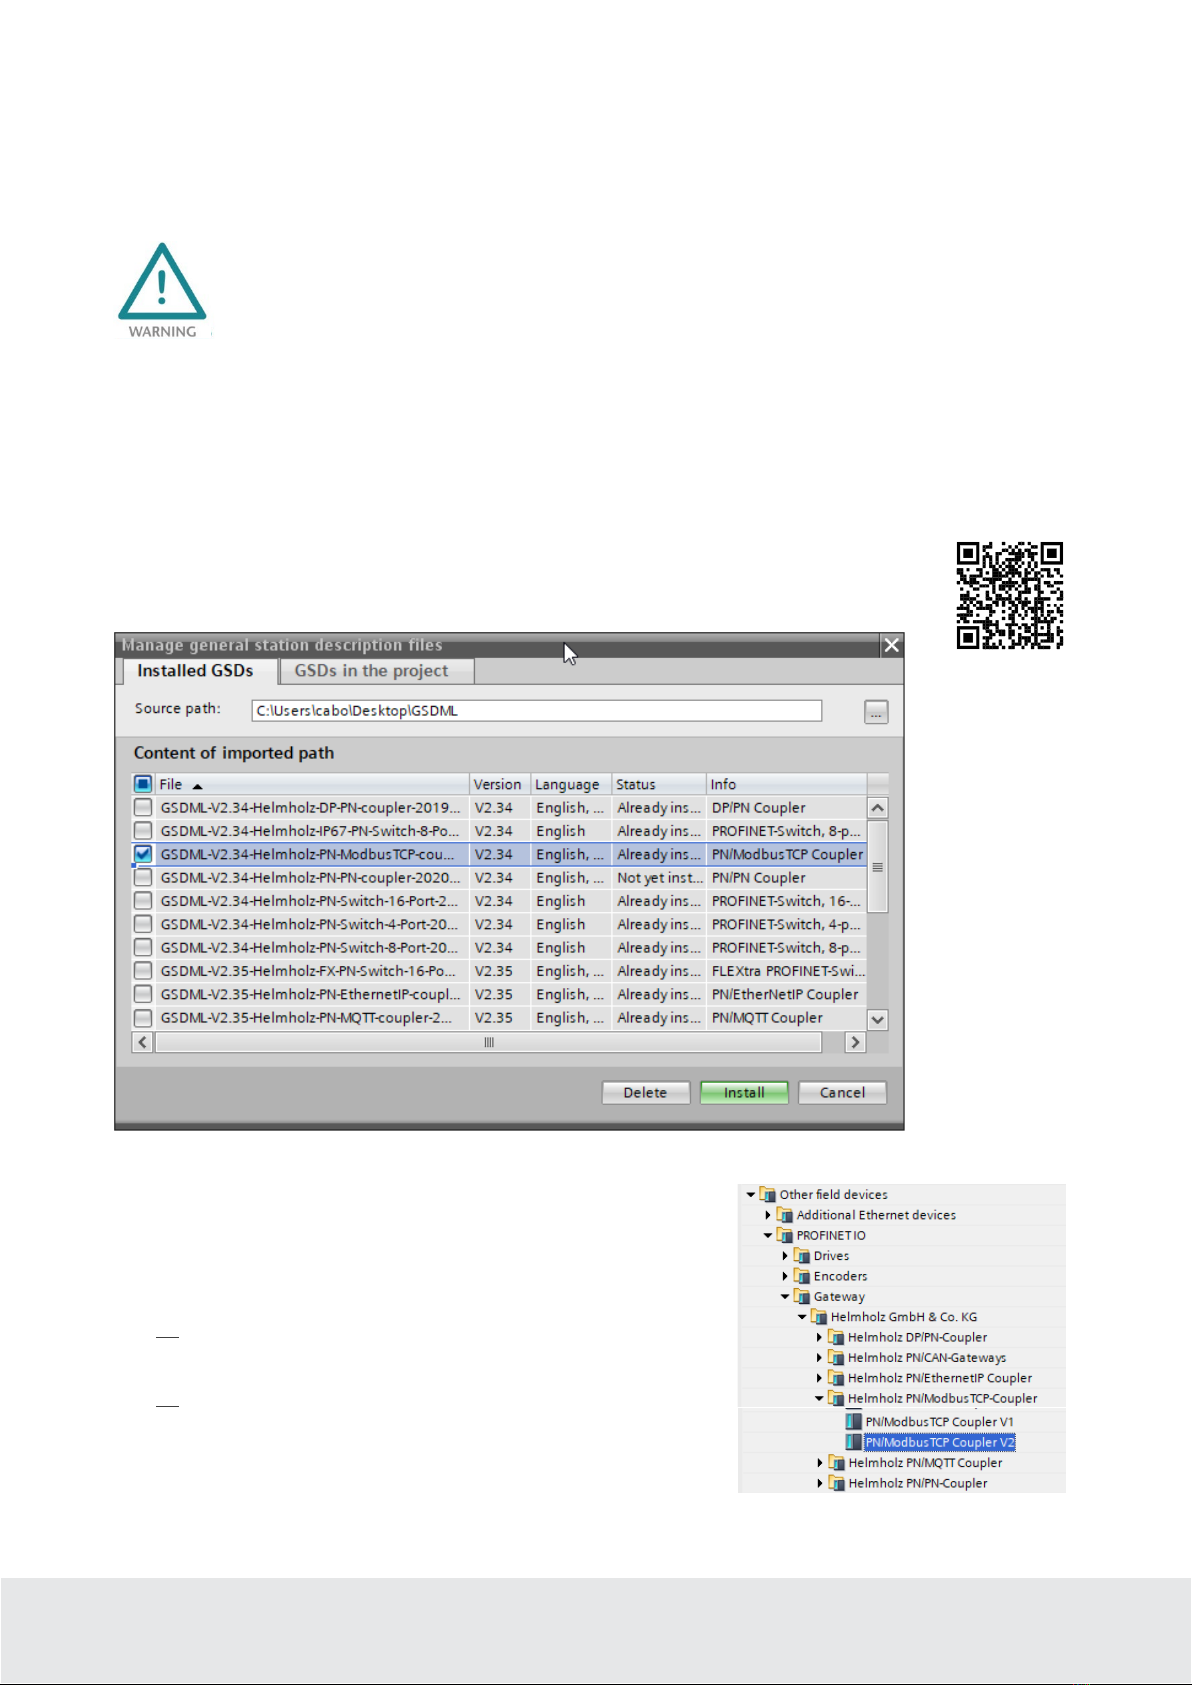Click the vertical scrollbar thumb
This screenshot has width=1192, height=1685.
(x=877, y=866)
